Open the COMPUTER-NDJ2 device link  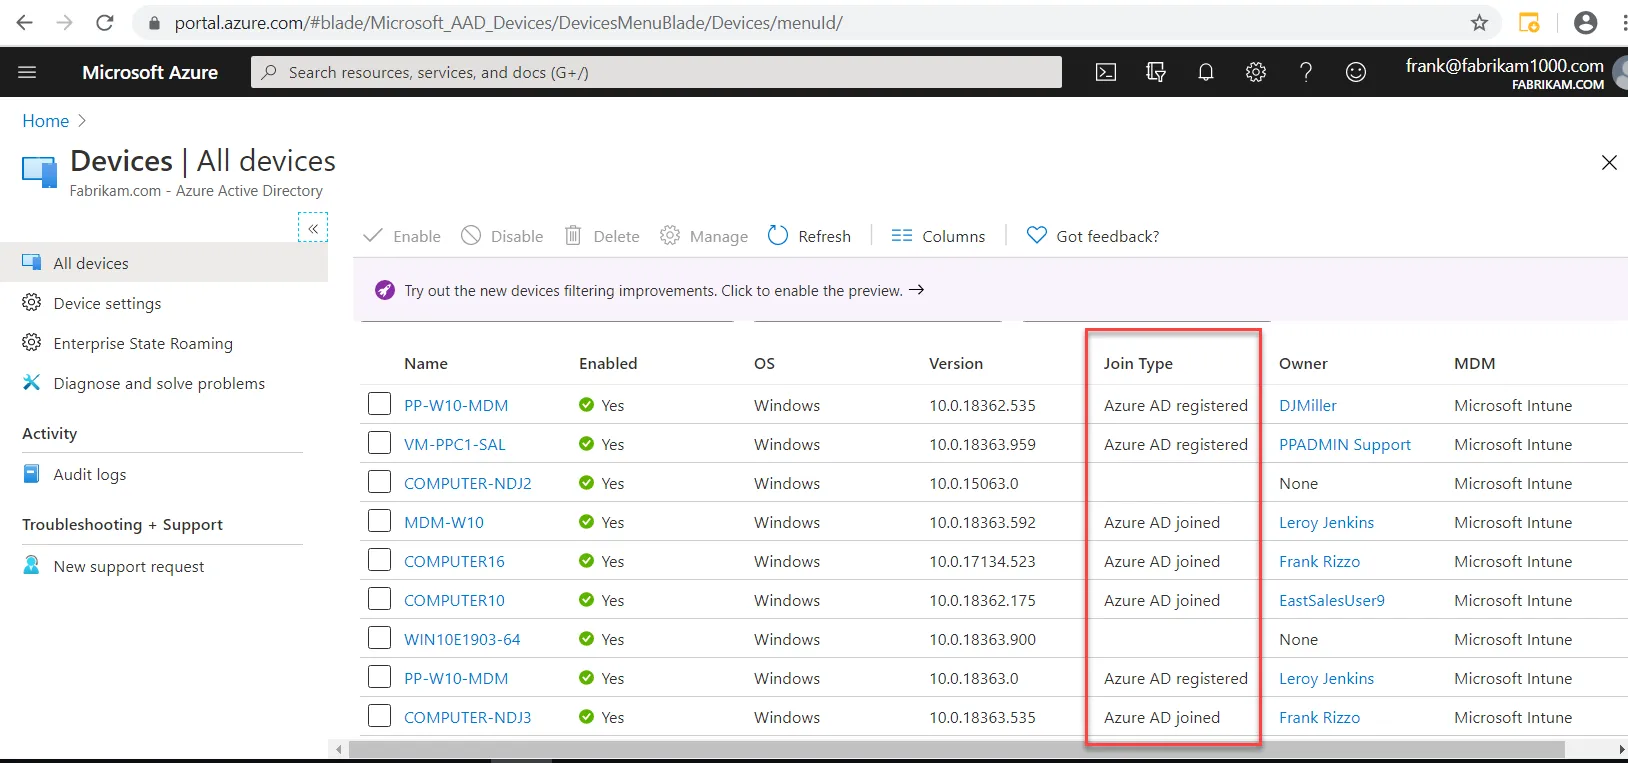[467, 483]
